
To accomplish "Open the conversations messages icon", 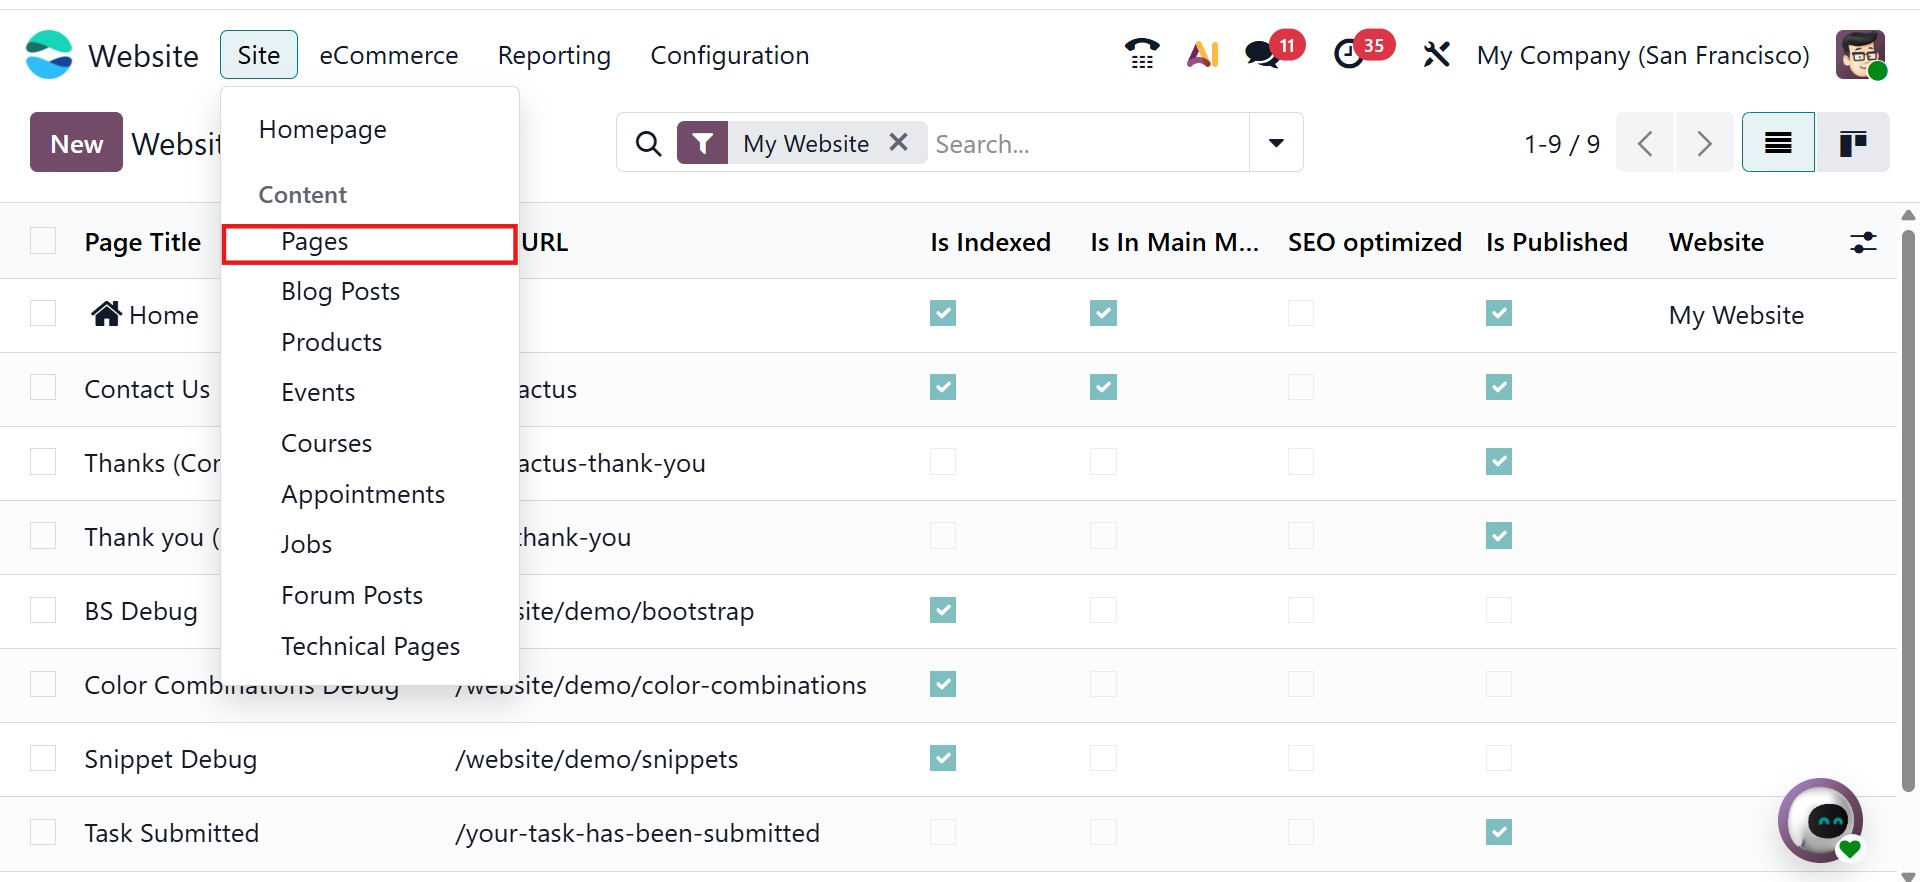I will click(1263, 54).
